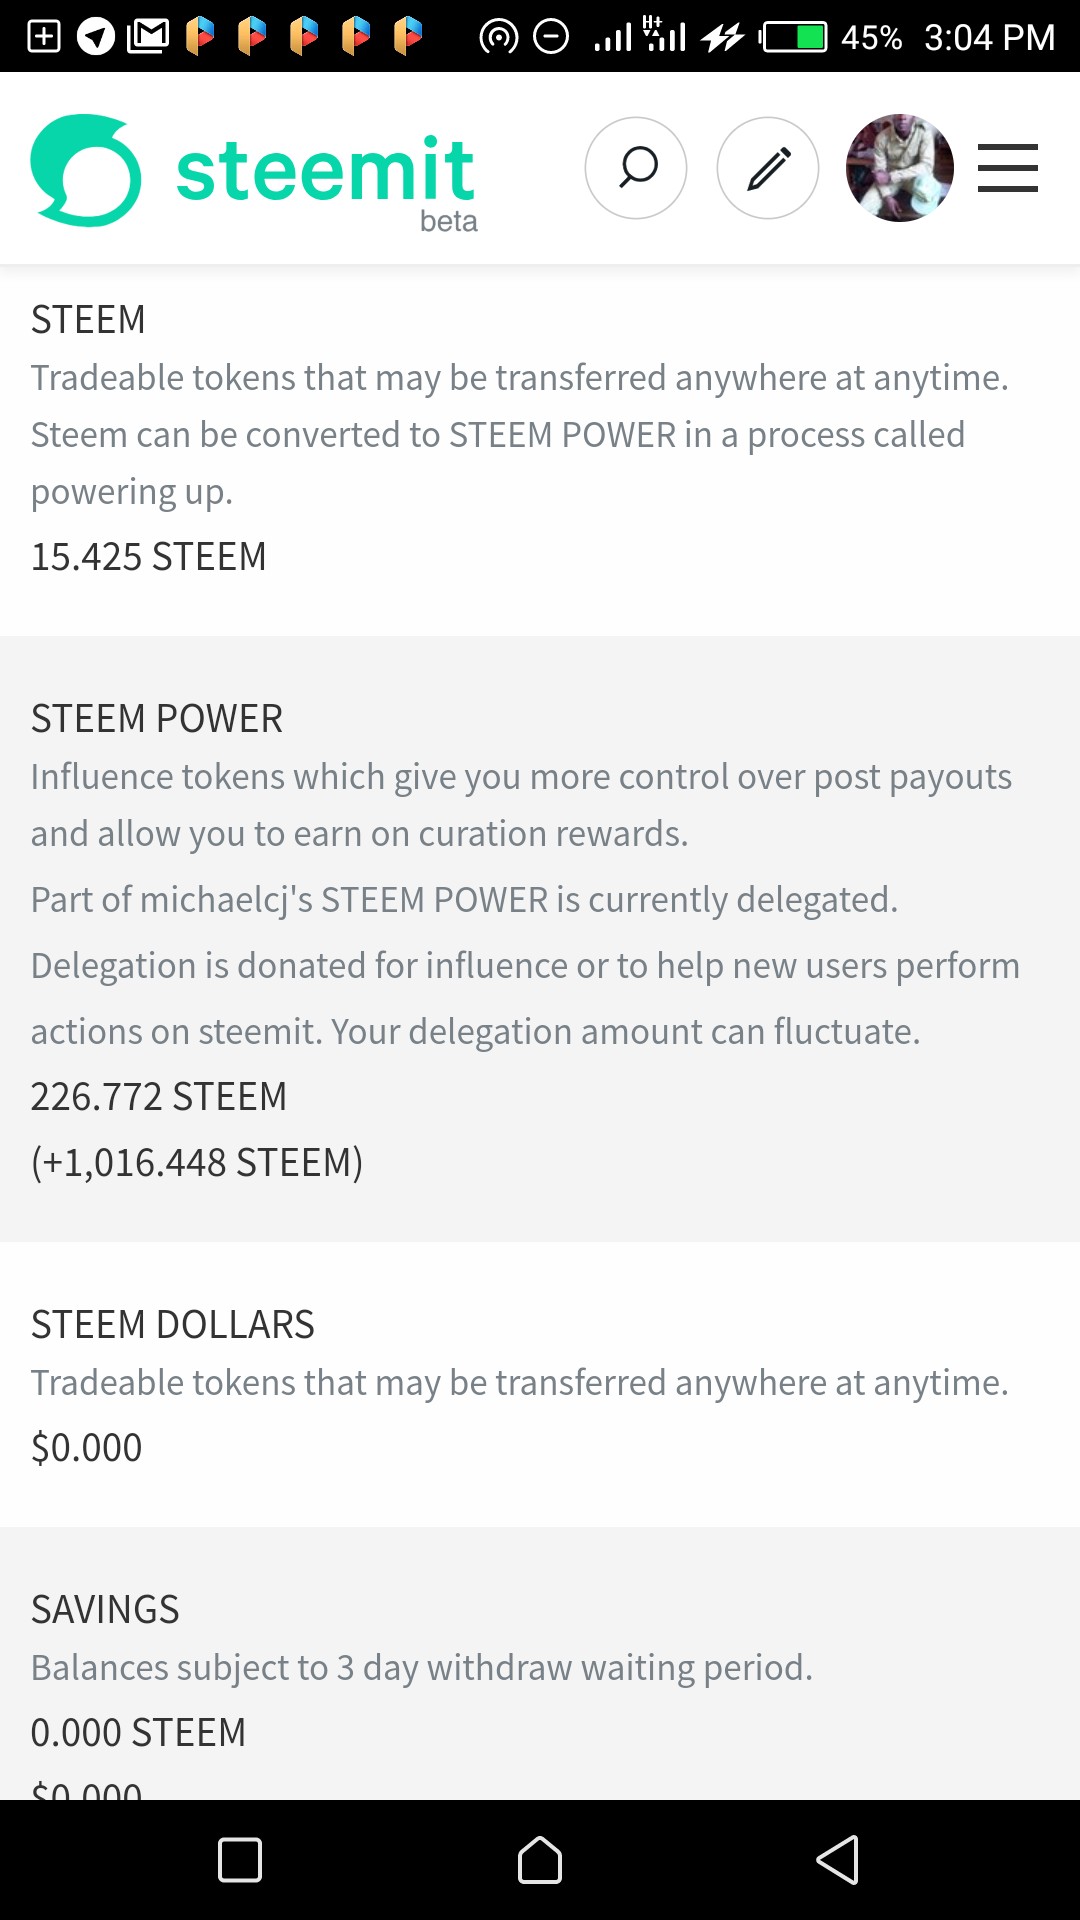
Task: Open the profile avatar picture
Action: 899,168
